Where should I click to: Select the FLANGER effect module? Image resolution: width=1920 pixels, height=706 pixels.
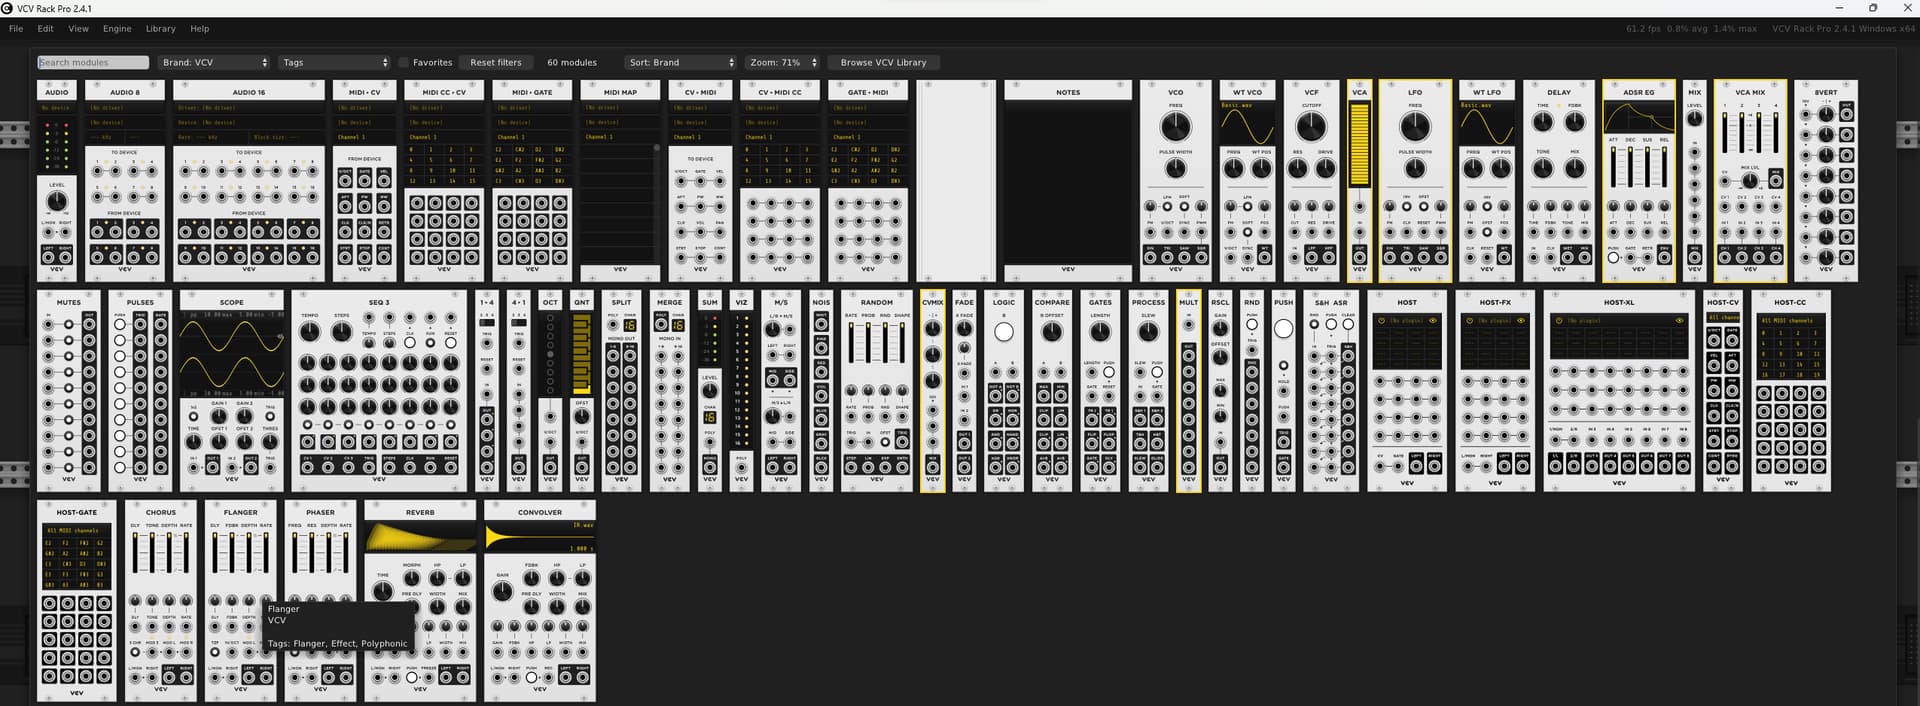[241, 601]
